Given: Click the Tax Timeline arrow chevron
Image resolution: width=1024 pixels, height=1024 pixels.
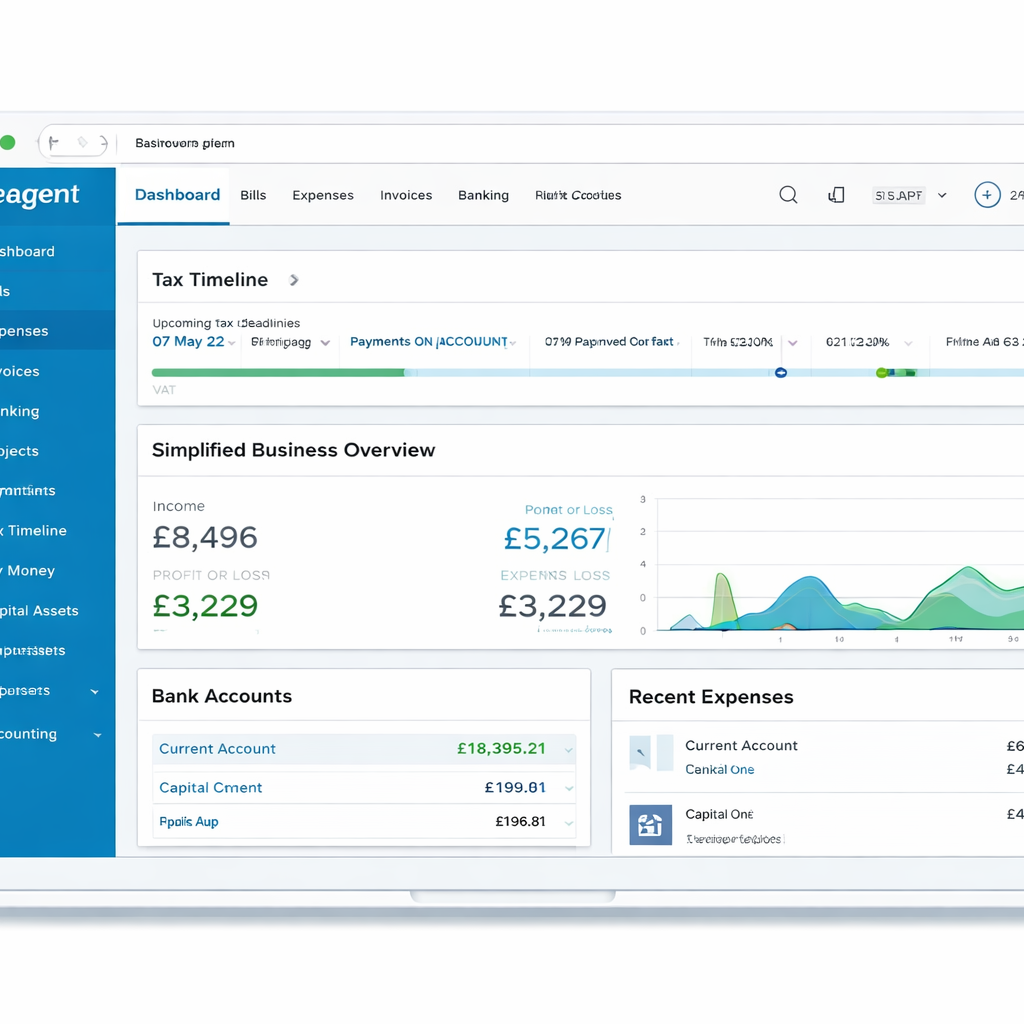Looking at the screenshot, I should [x=294, y=280].
